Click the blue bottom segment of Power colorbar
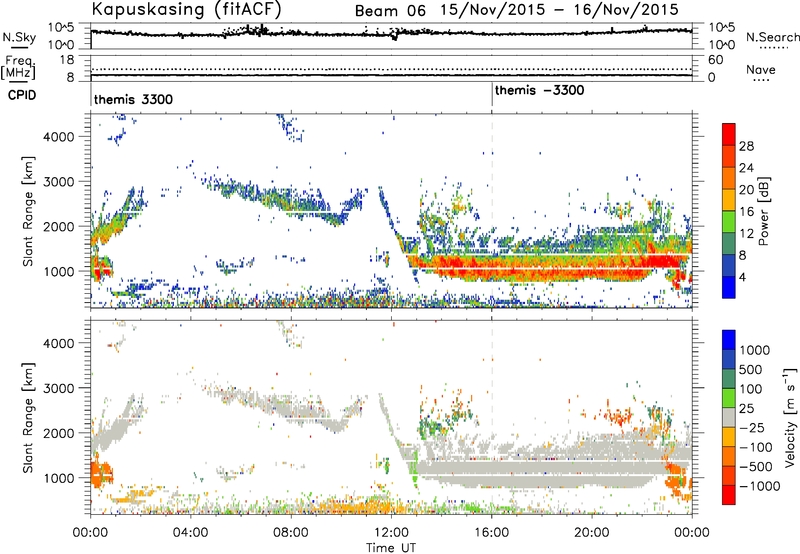The image size is (800, 554). click(x=729, y=289)
